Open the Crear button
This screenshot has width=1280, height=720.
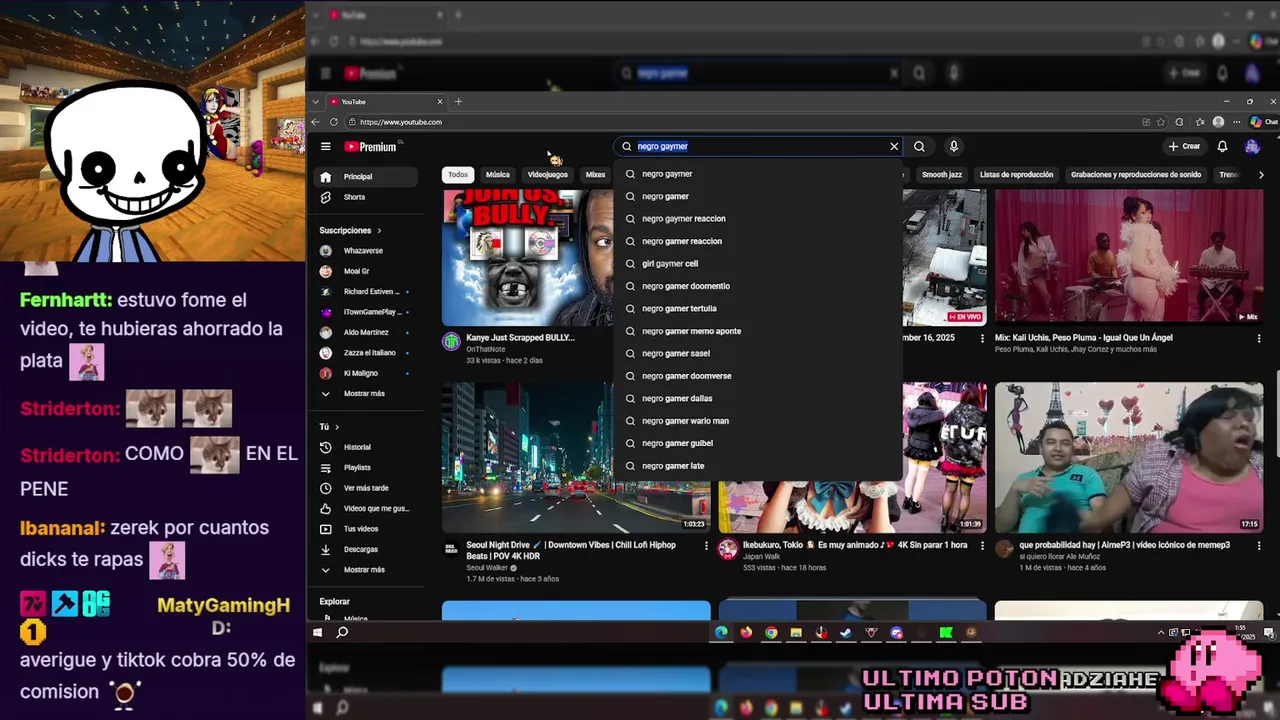[1184, 146]
